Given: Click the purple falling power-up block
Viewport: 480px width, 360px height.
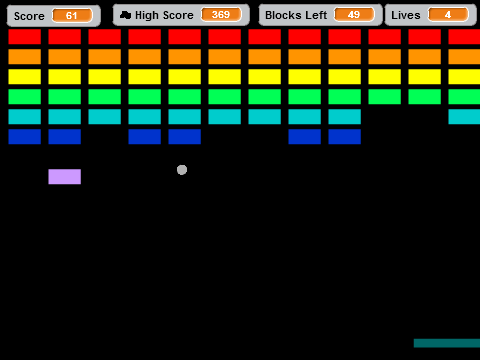Looking at the screenshot, I should tap(65, 177).
